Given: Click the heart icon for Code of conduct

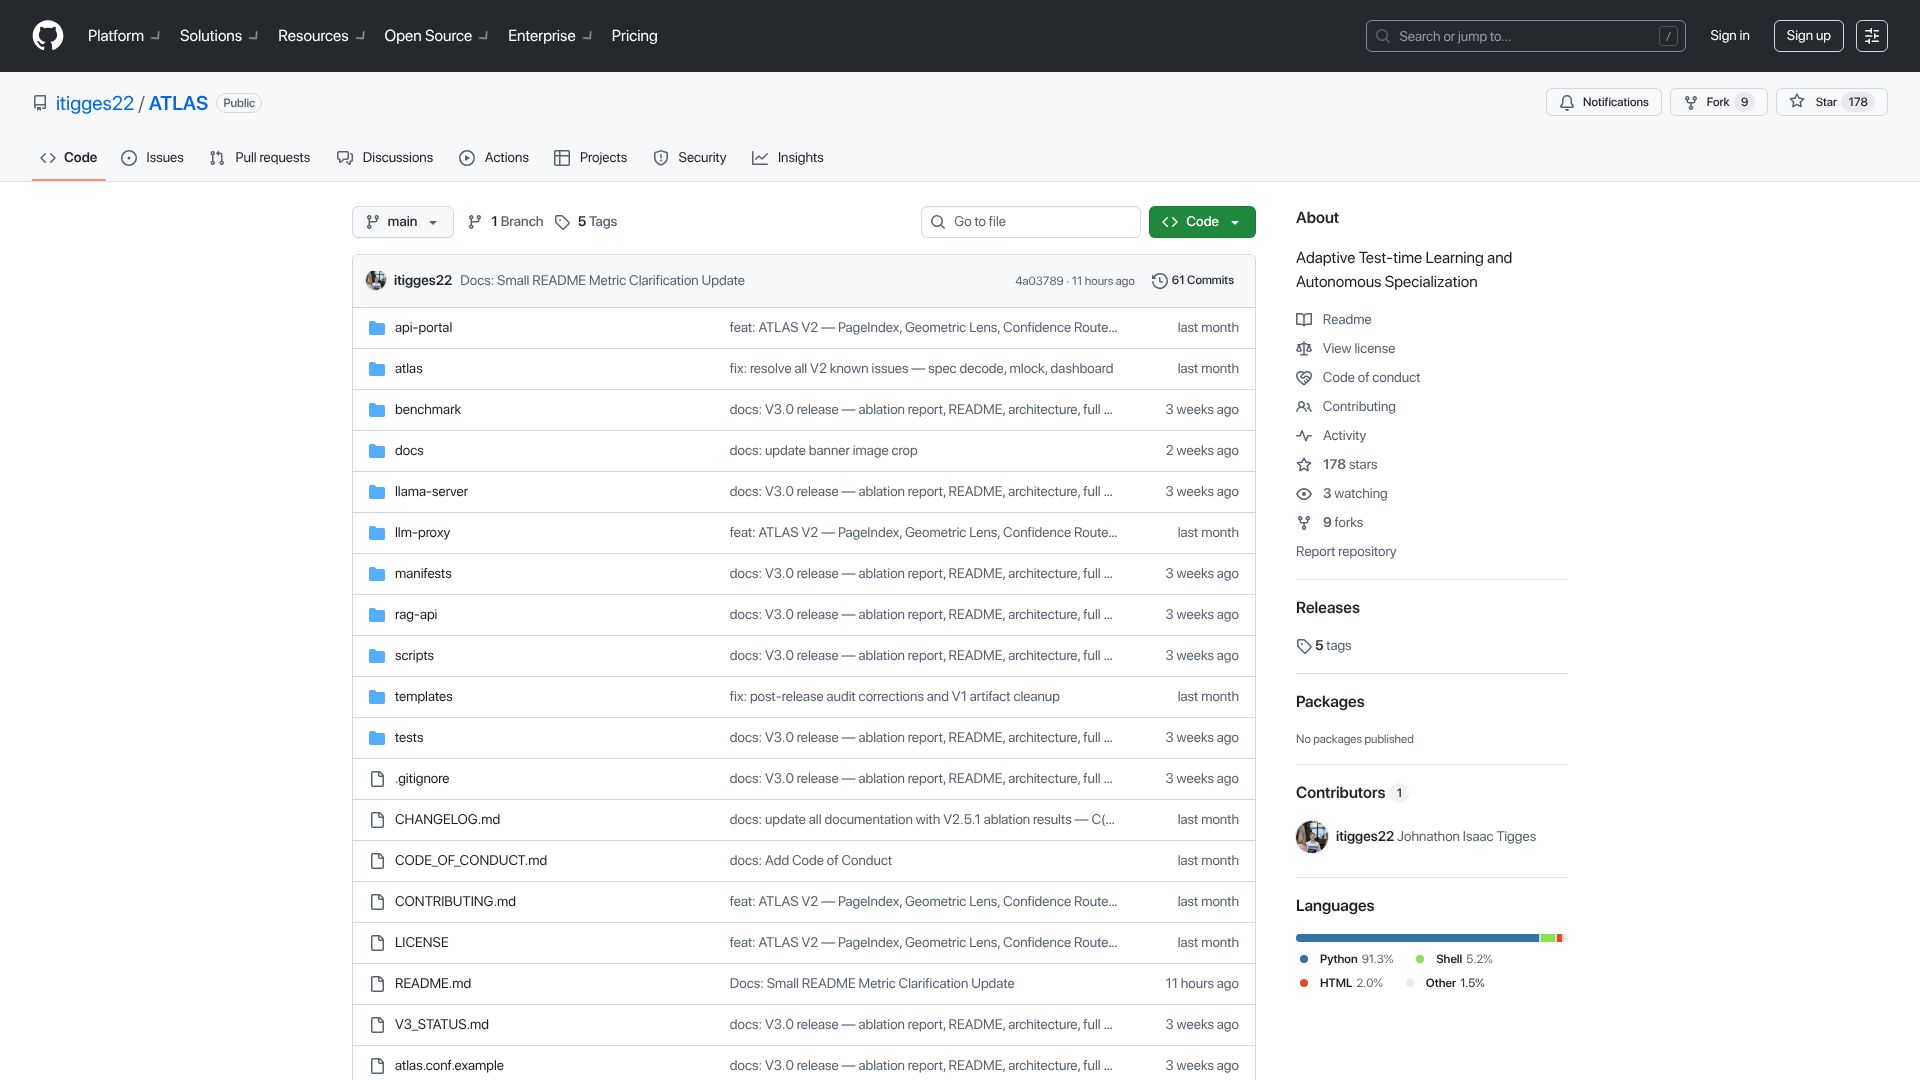Looking at the screenshot, I should [x=1304, y=378].
